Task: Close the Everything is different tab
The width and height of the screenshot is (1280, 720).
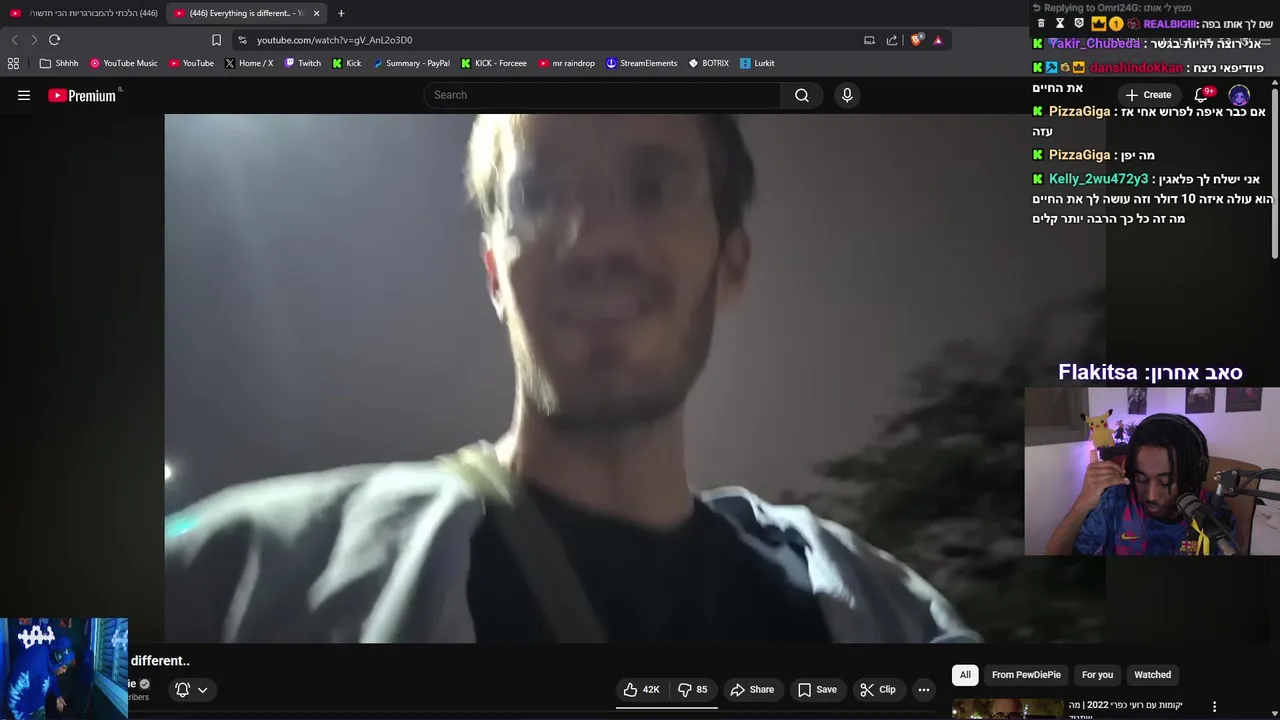Action: point(317,13)
